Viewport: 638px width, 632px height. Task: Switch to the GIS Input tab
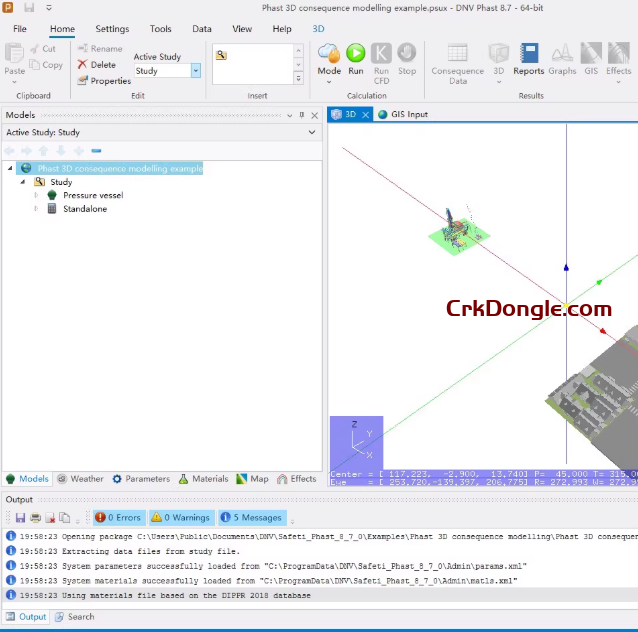click(x=403, y=114)
